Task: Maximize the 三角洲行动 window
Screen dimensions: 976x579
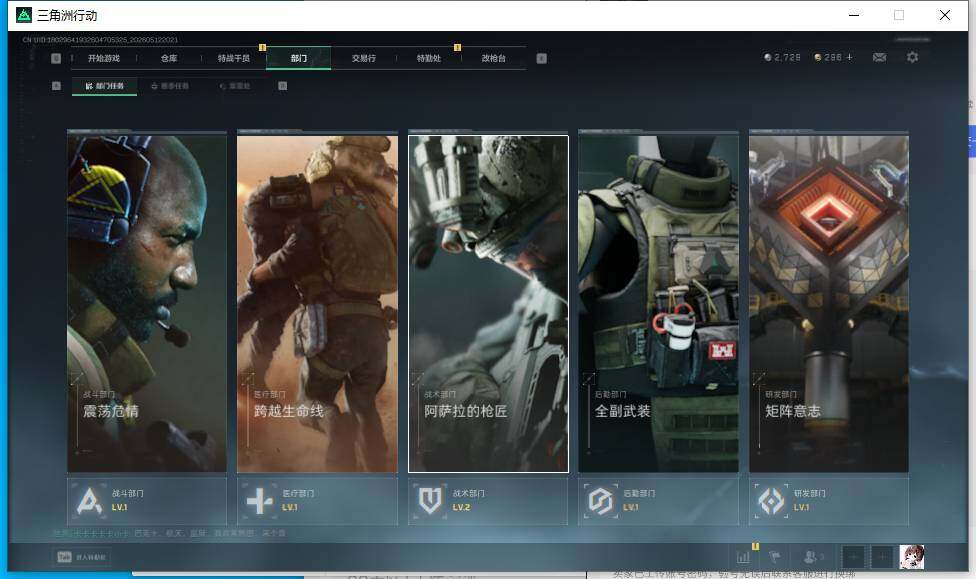Action: [899, 15]
